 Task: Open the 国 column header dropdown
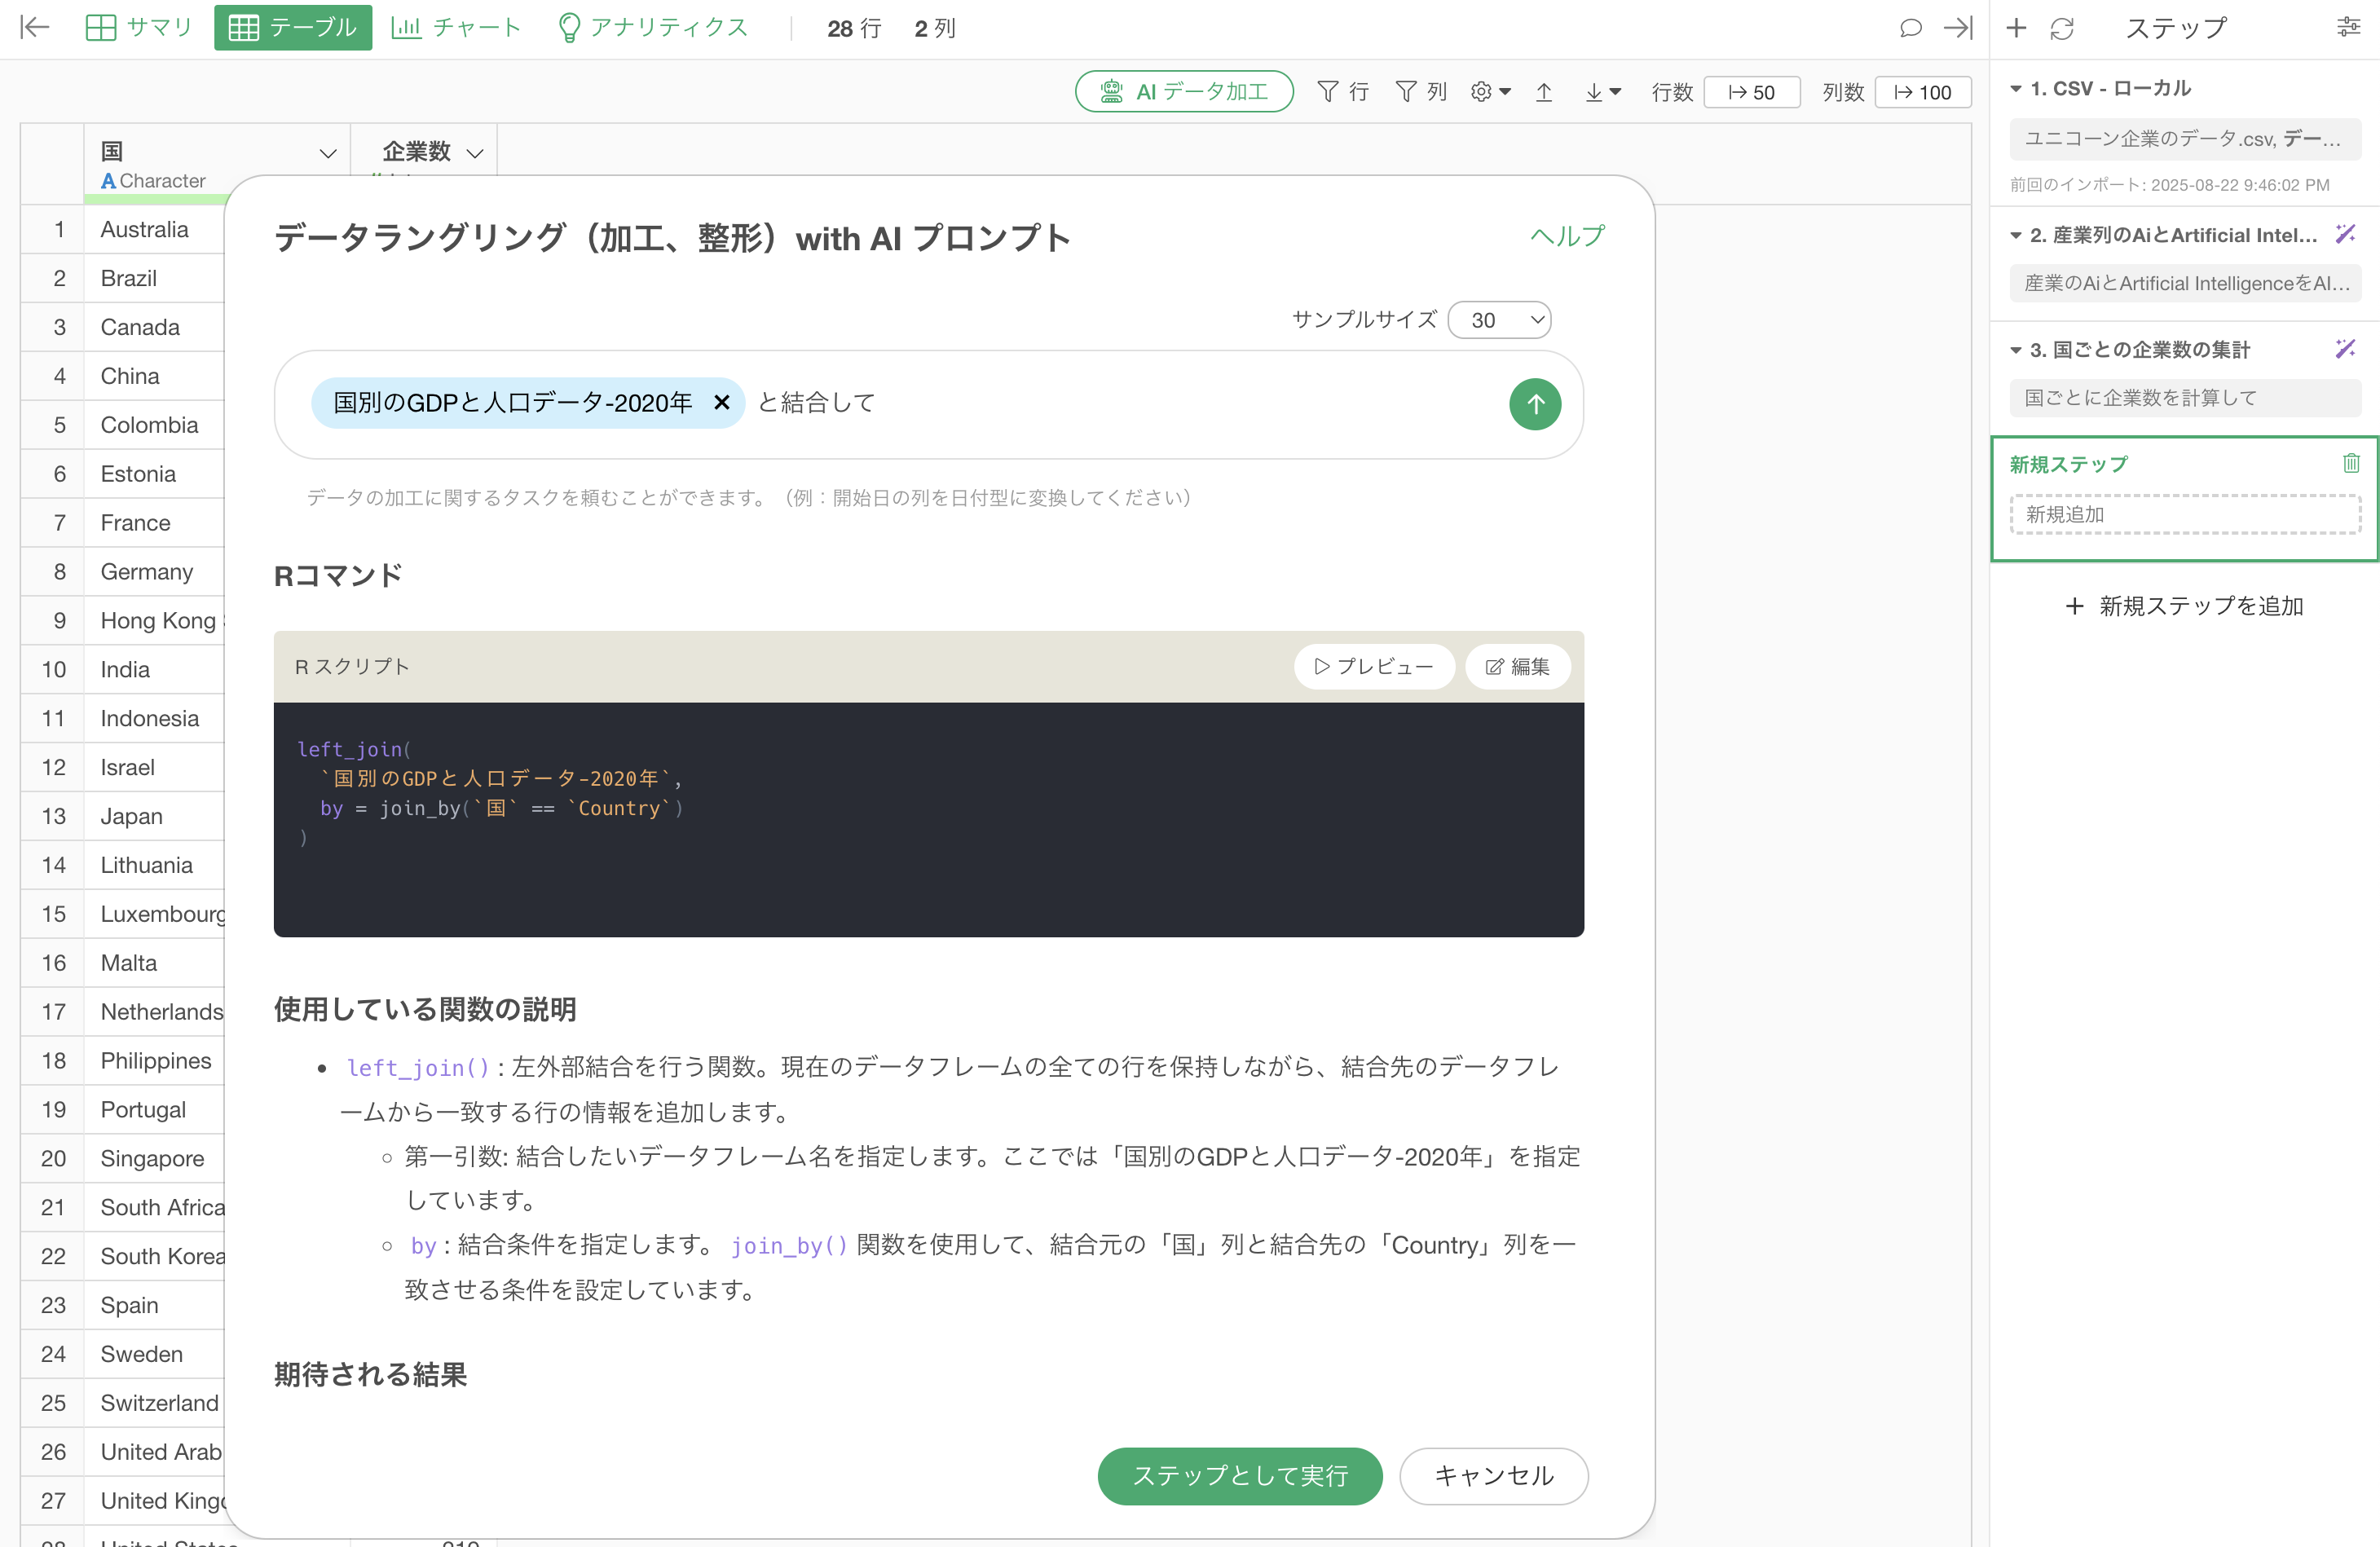click(x=327, y=153)
